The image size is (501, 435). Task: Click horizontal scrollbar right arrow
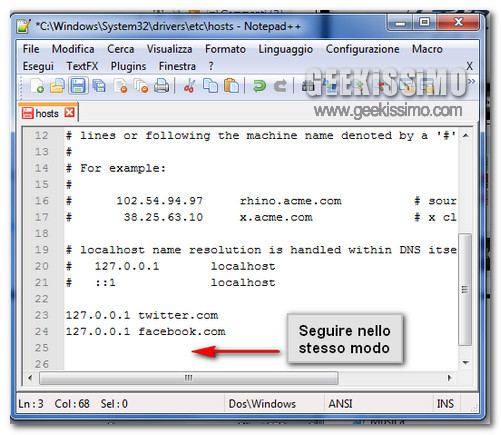tap(449, 378)
